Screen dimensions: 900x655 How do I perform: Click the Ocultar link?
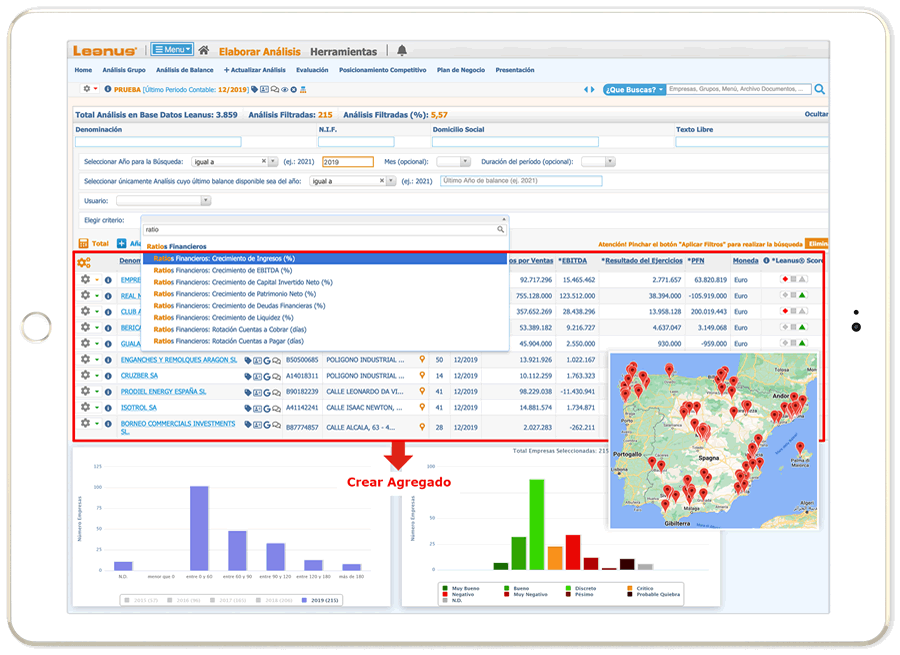click(x=816, y=114)
